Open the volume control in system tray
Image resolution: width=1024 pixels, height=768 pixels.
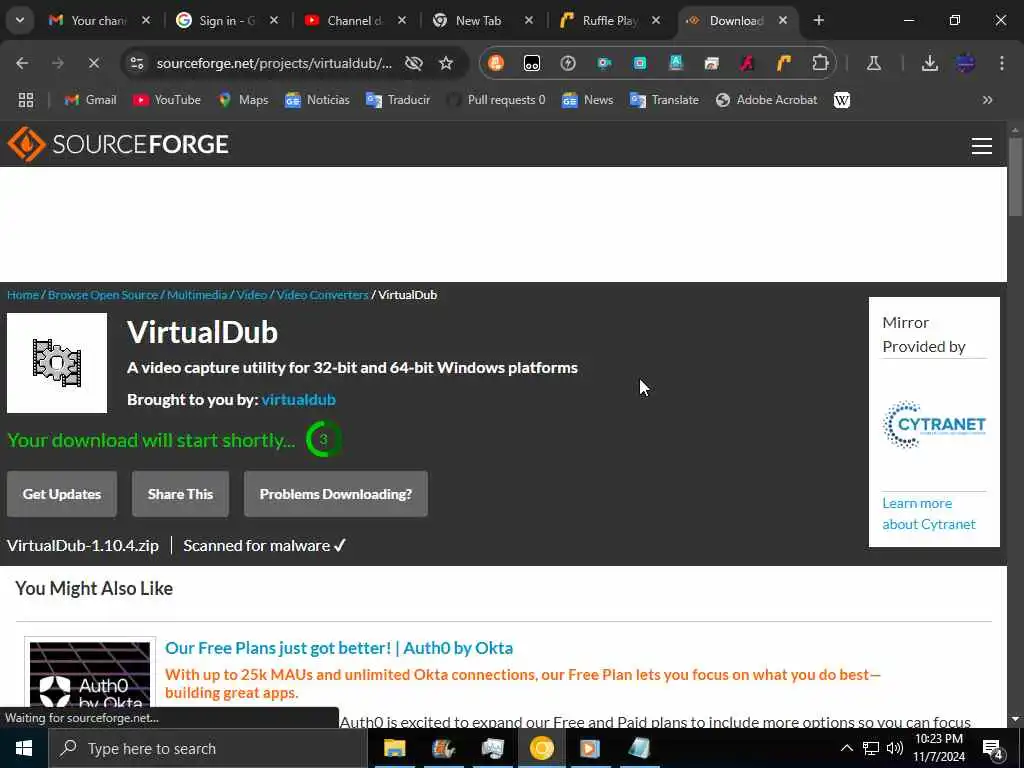[x=895, y=748]
